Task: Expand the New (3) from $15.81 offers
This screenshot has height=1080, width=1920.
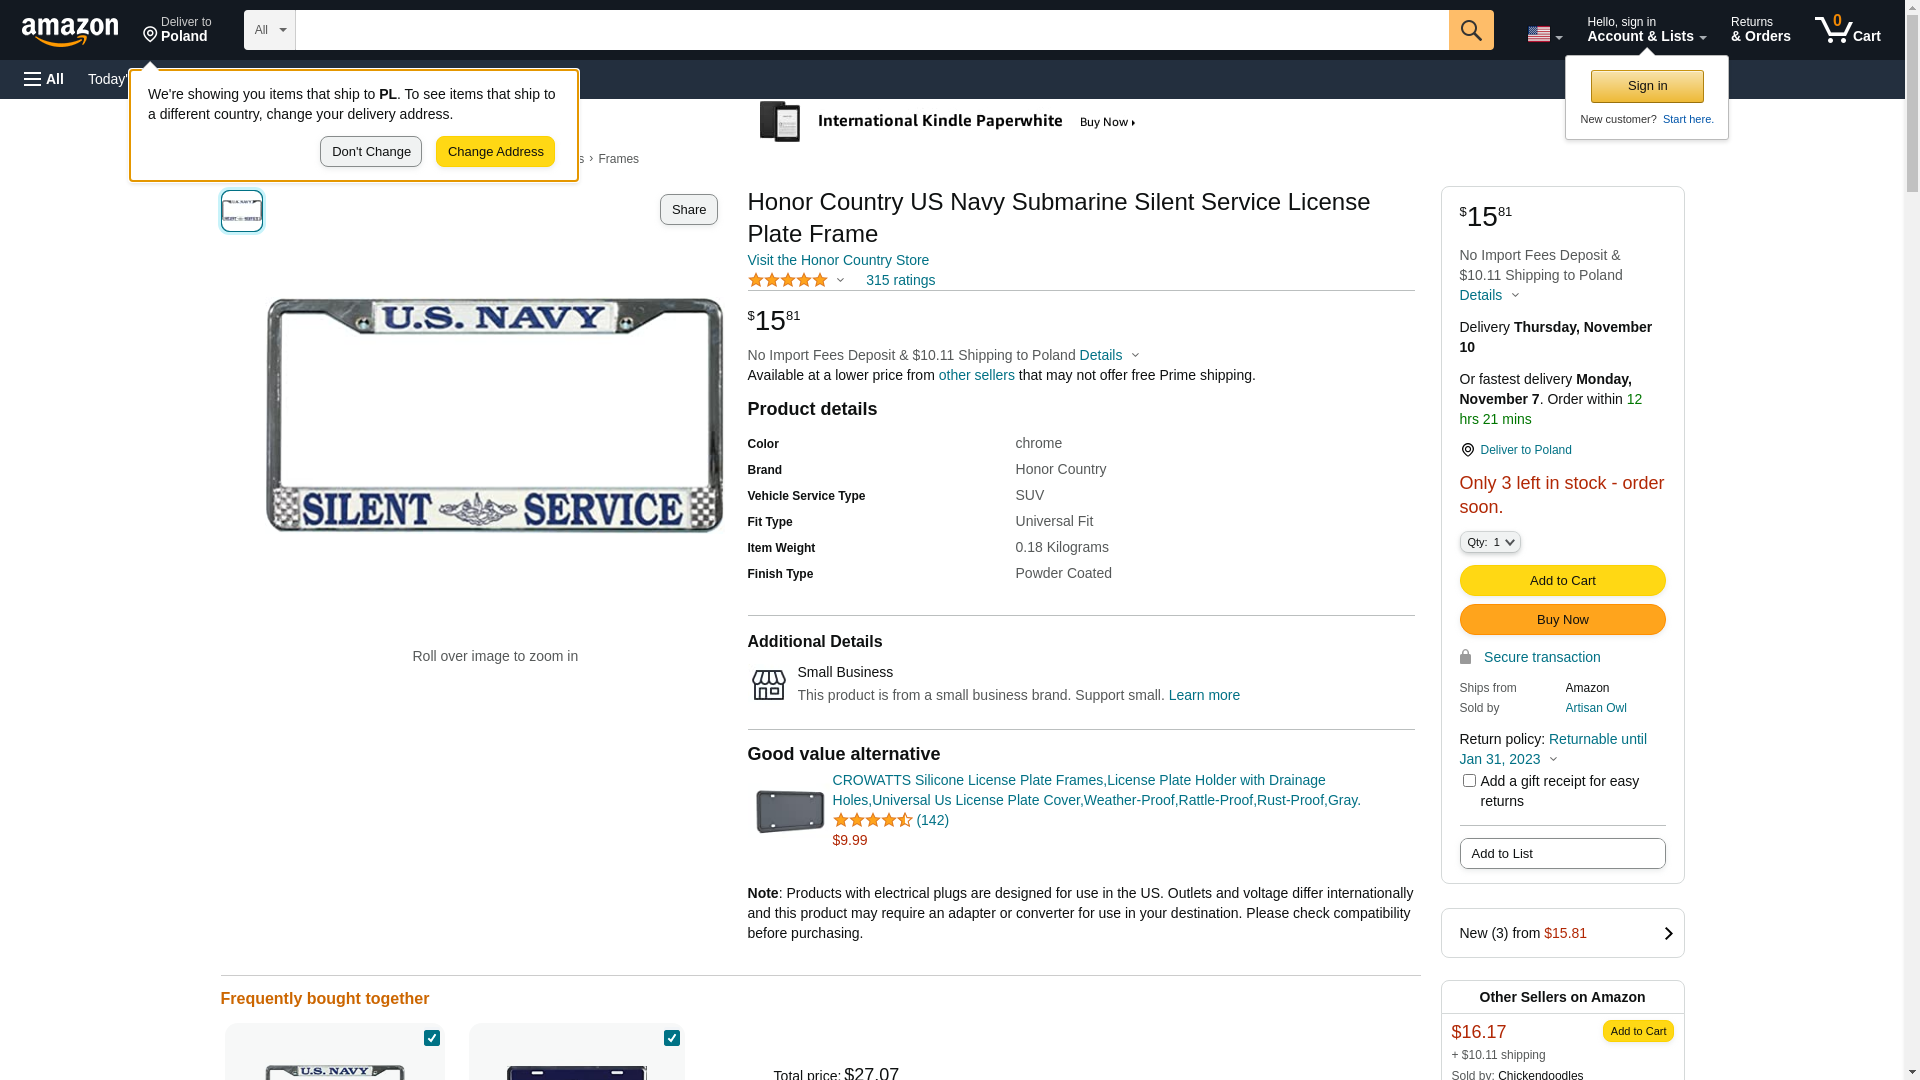Action: tap(1562, 933)
